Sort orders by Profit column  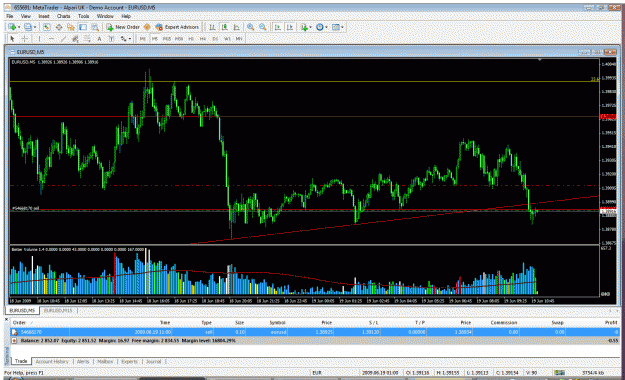coord(611,322)
